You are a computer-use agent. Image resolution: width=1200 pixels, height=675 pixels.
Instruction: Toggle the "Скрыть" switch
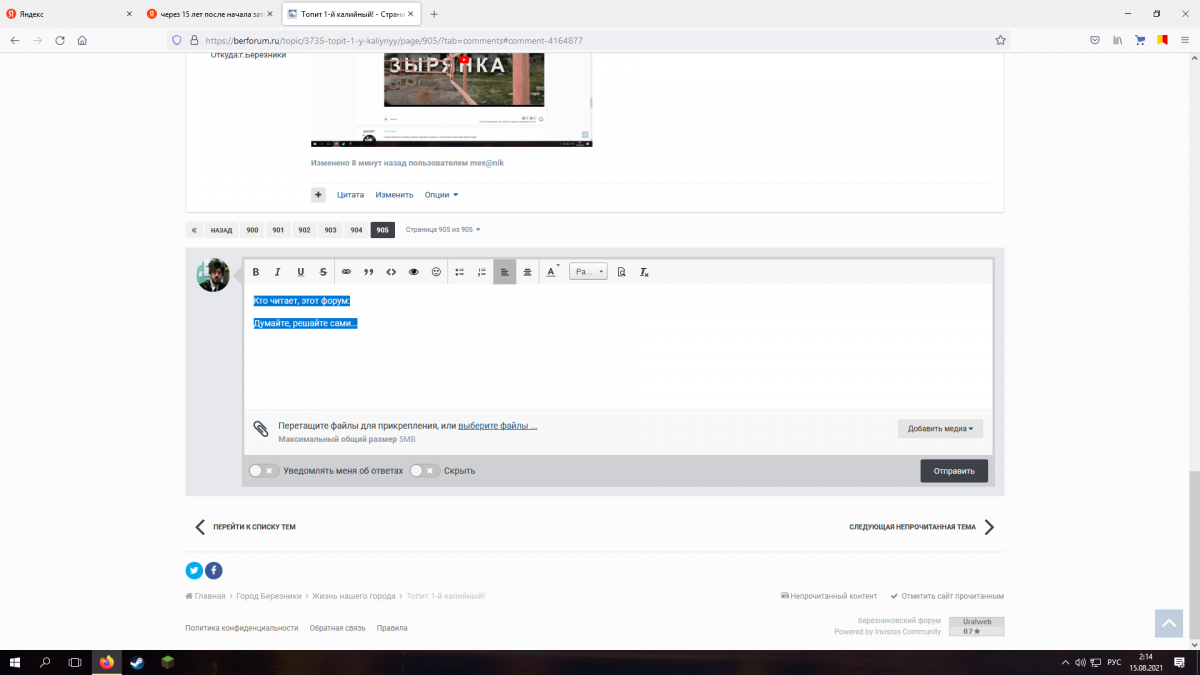tap(424, 470)
